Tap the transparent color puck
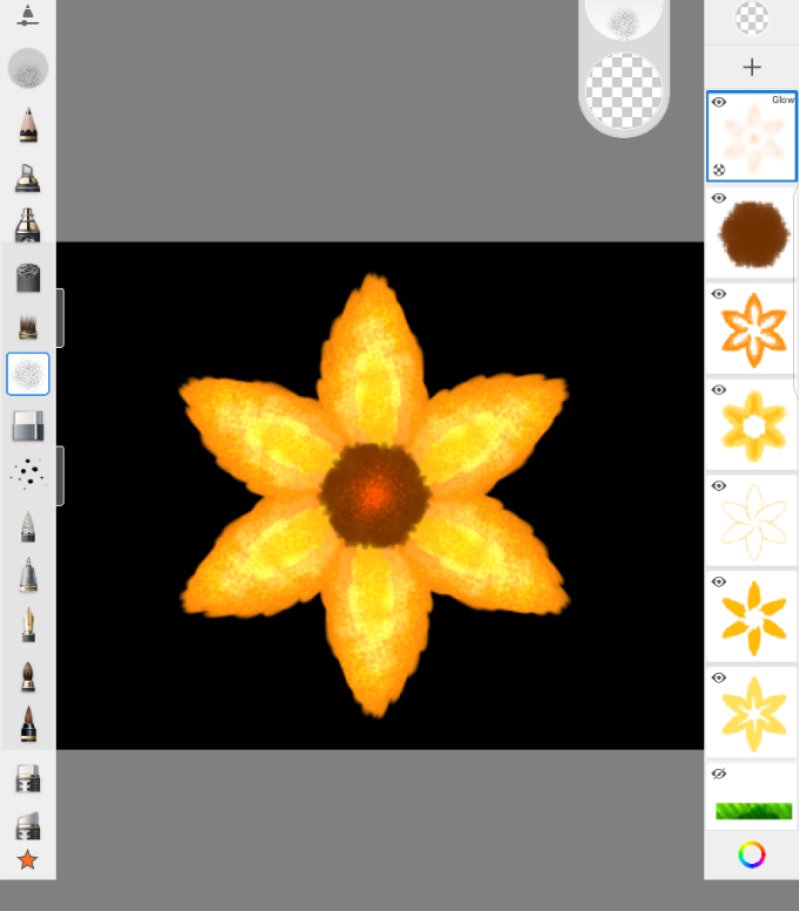 click(624, 91)
